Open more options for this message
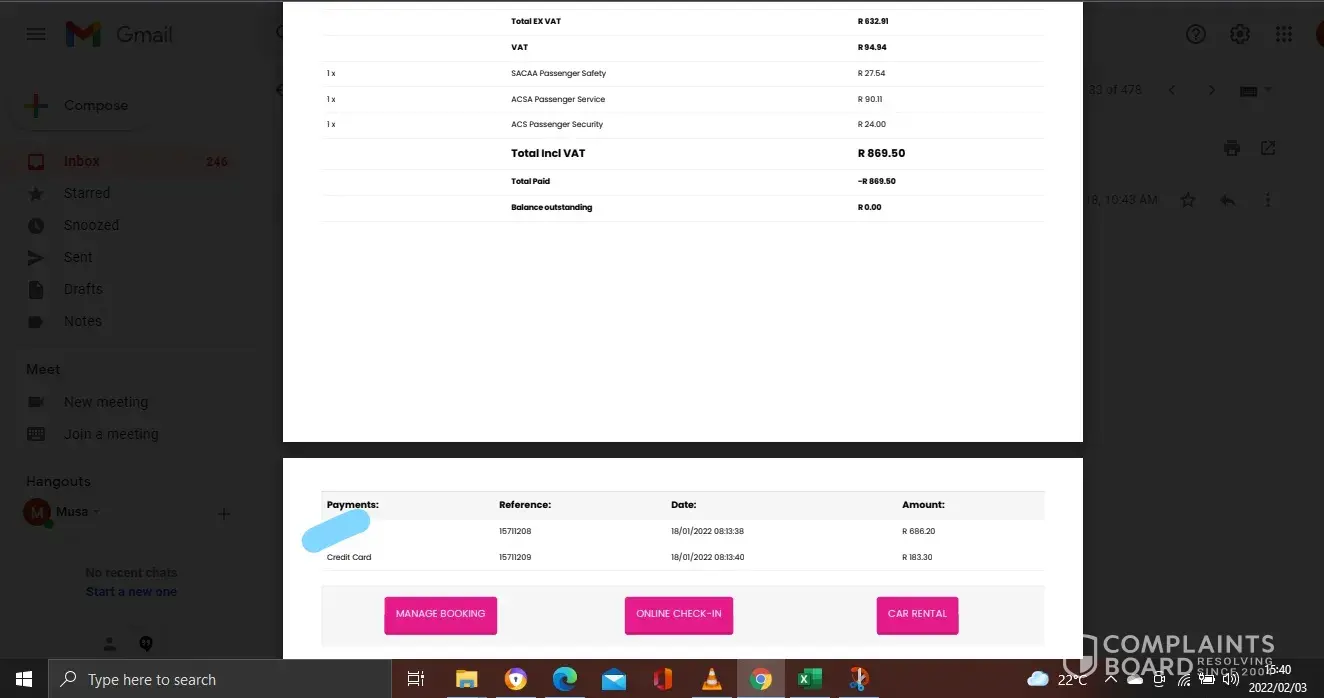This screenshot has height=698, width=1324. pos(1268,200)
